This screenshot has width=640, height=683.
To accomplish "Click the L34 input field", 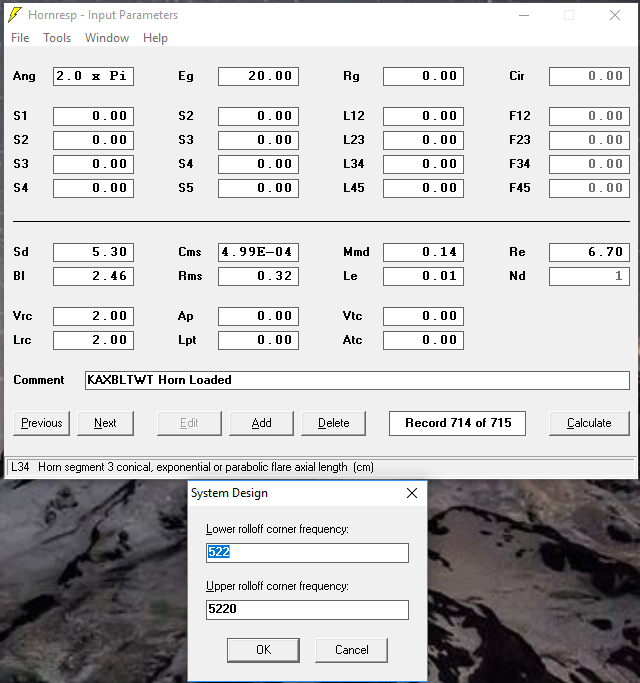I will 423,164.
